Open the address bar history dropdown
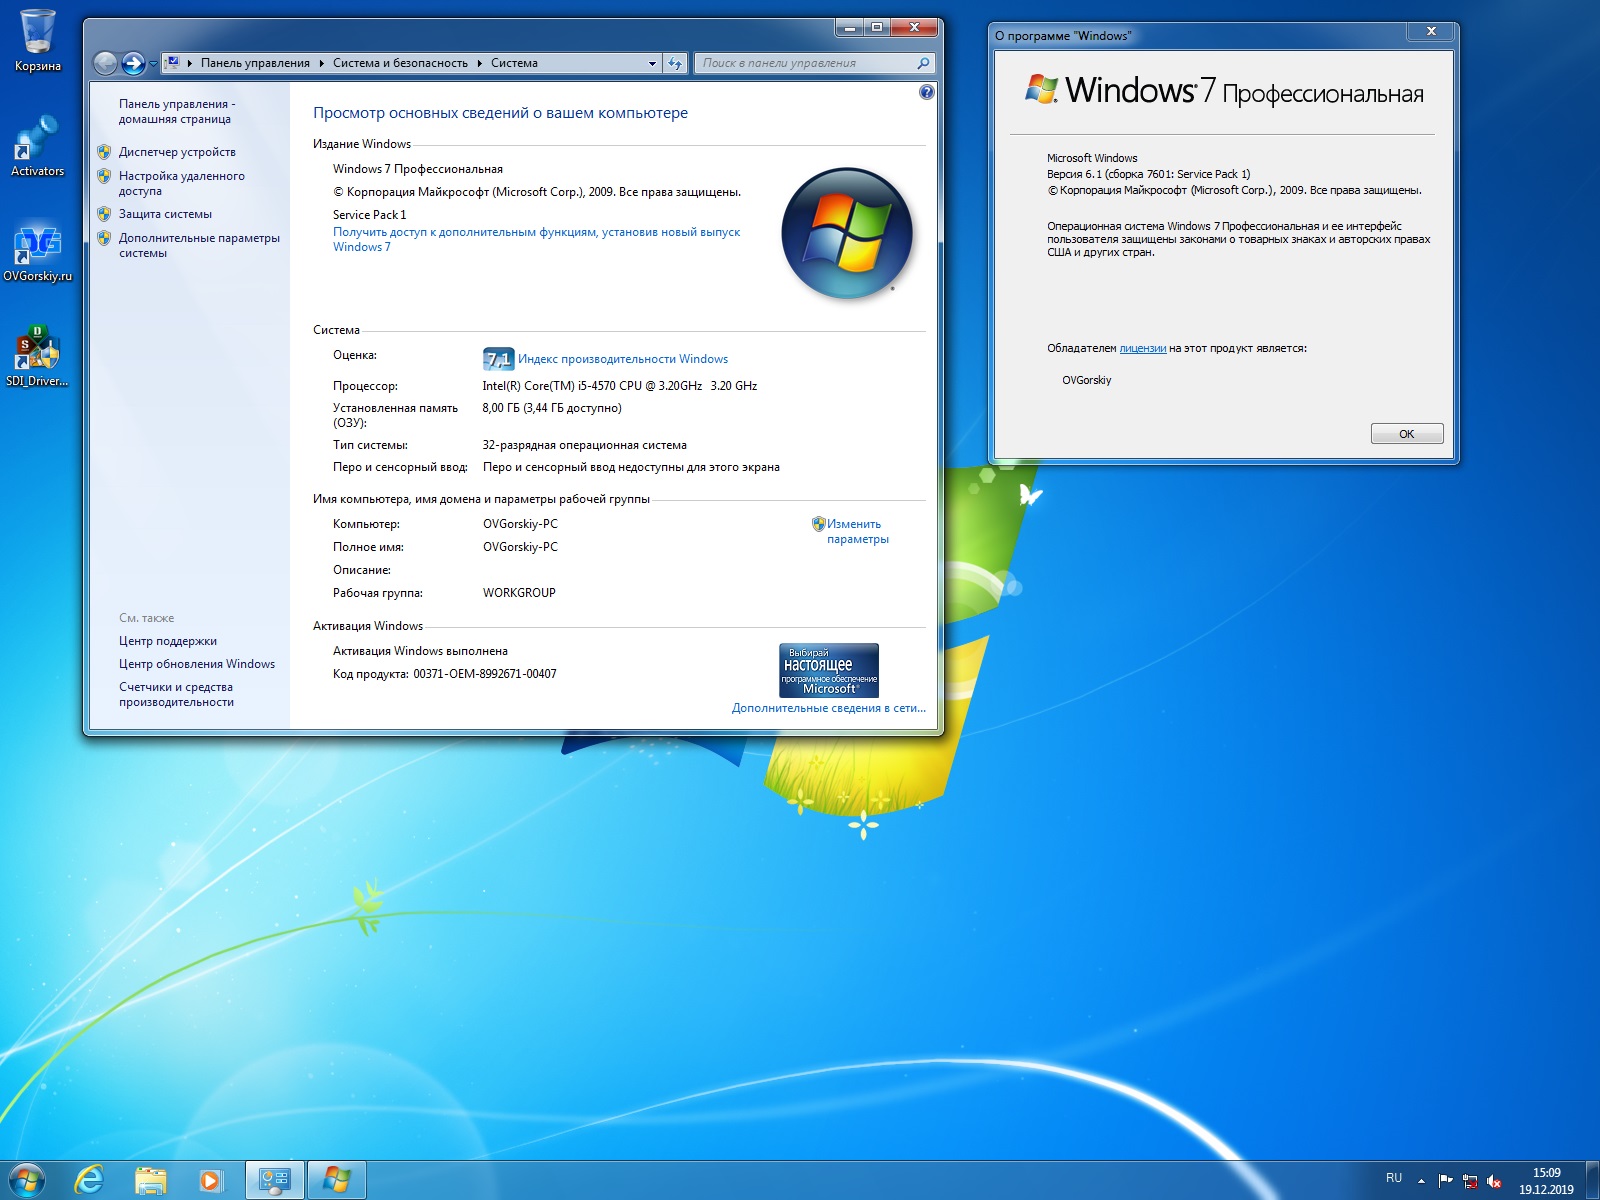1600x1200 pixels. 652,63
